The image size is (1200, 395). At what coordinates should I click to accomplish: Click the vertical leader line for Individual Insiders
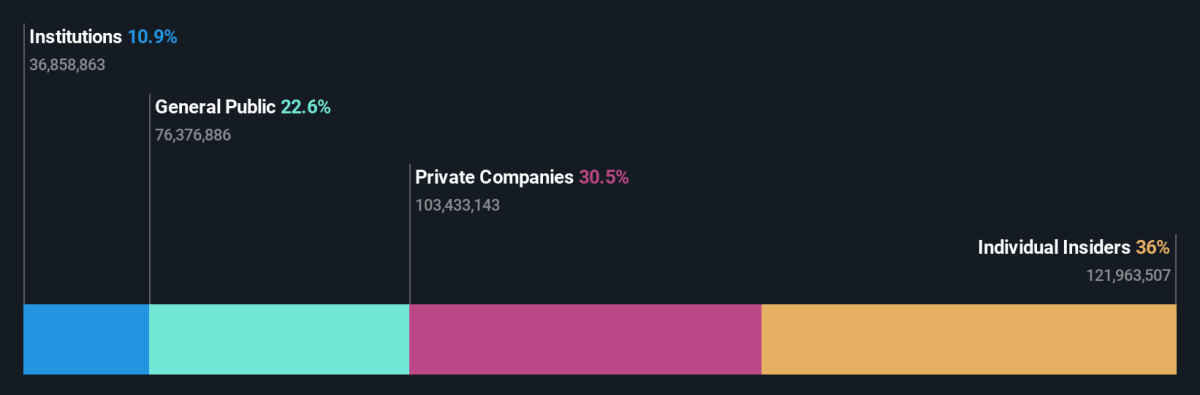pyautogui.click(x=1176, y=270)
